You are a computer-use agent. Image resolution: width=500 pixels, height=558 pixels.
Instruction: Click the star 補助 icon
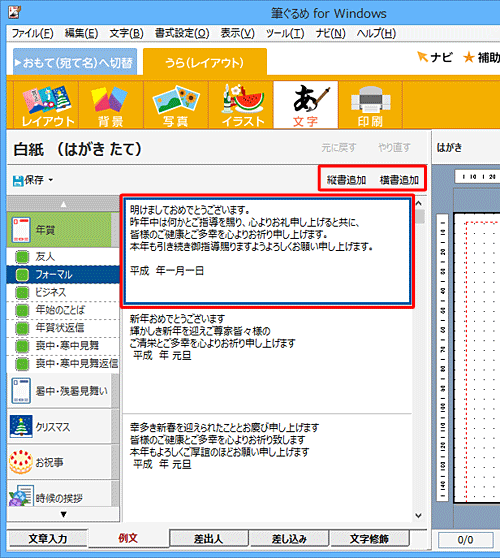469,57
